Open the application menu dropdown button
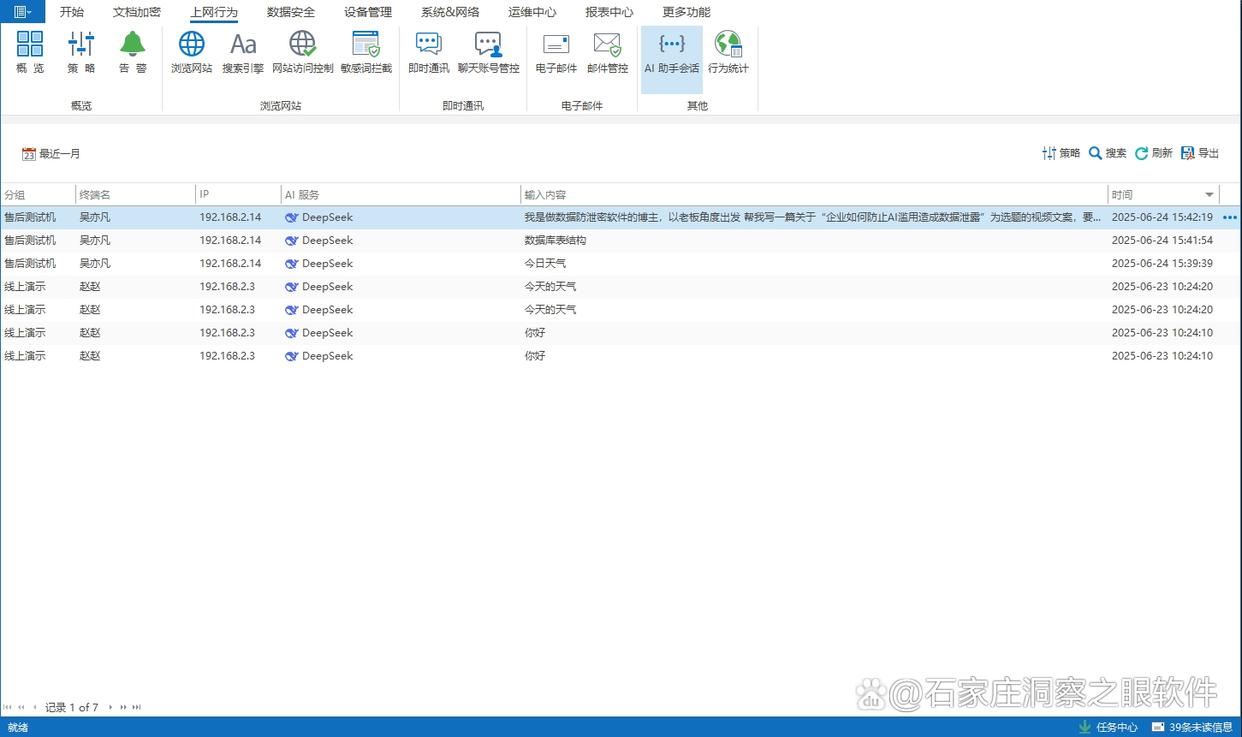 (x=22, y=12)
